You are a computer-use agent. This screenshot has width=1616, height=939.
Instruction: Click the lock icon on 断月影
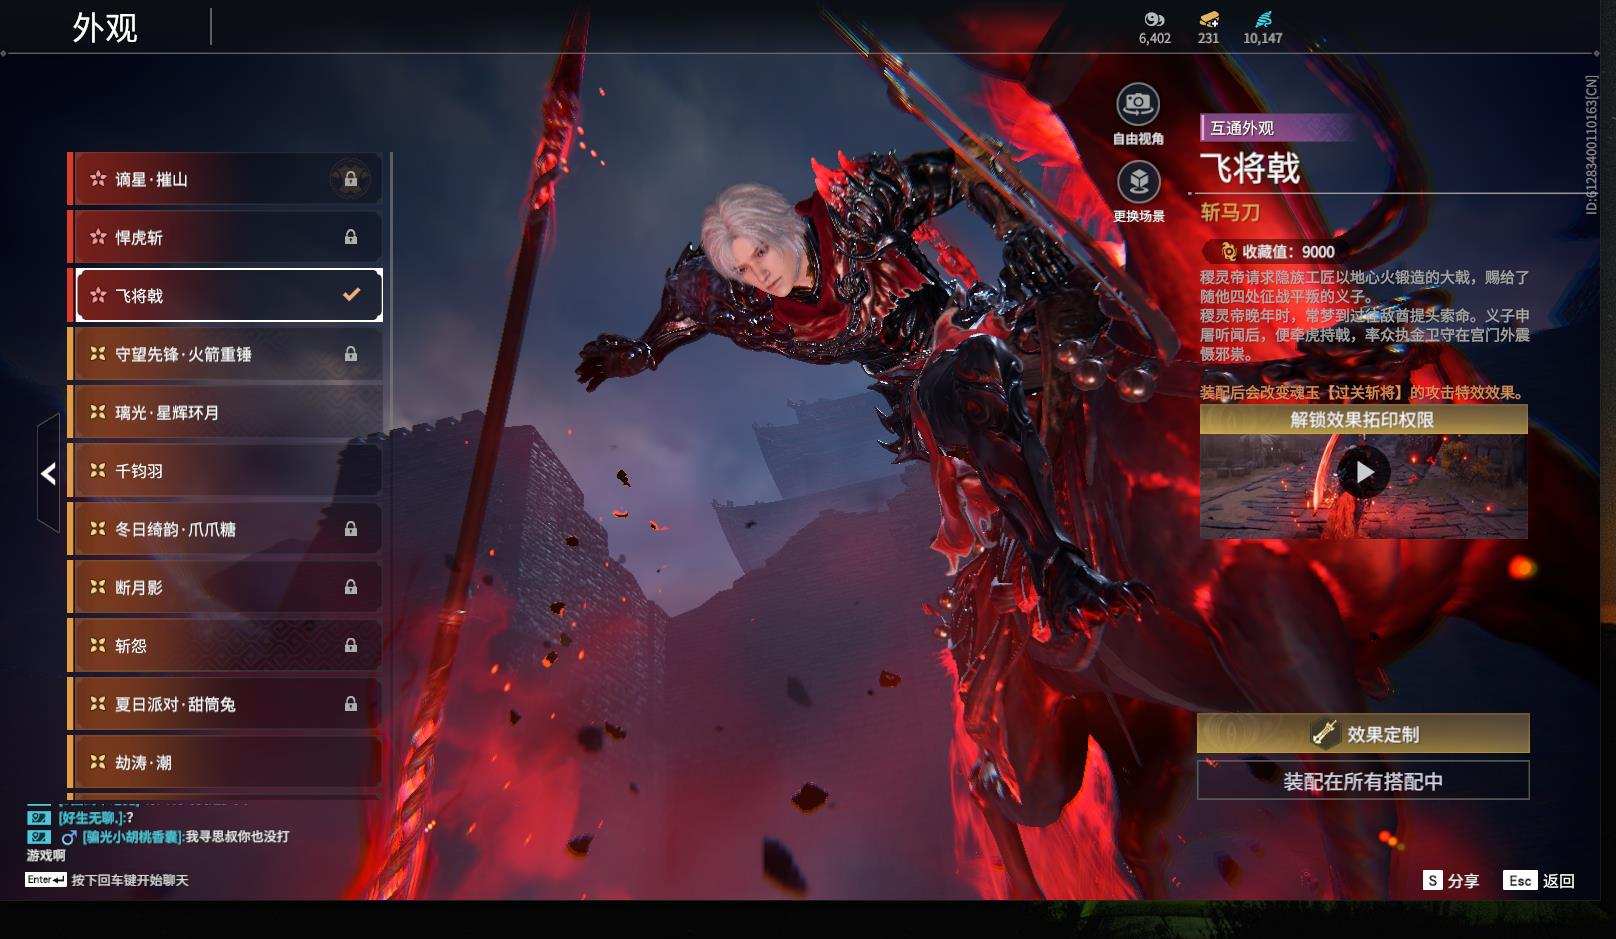pos(351,587)
